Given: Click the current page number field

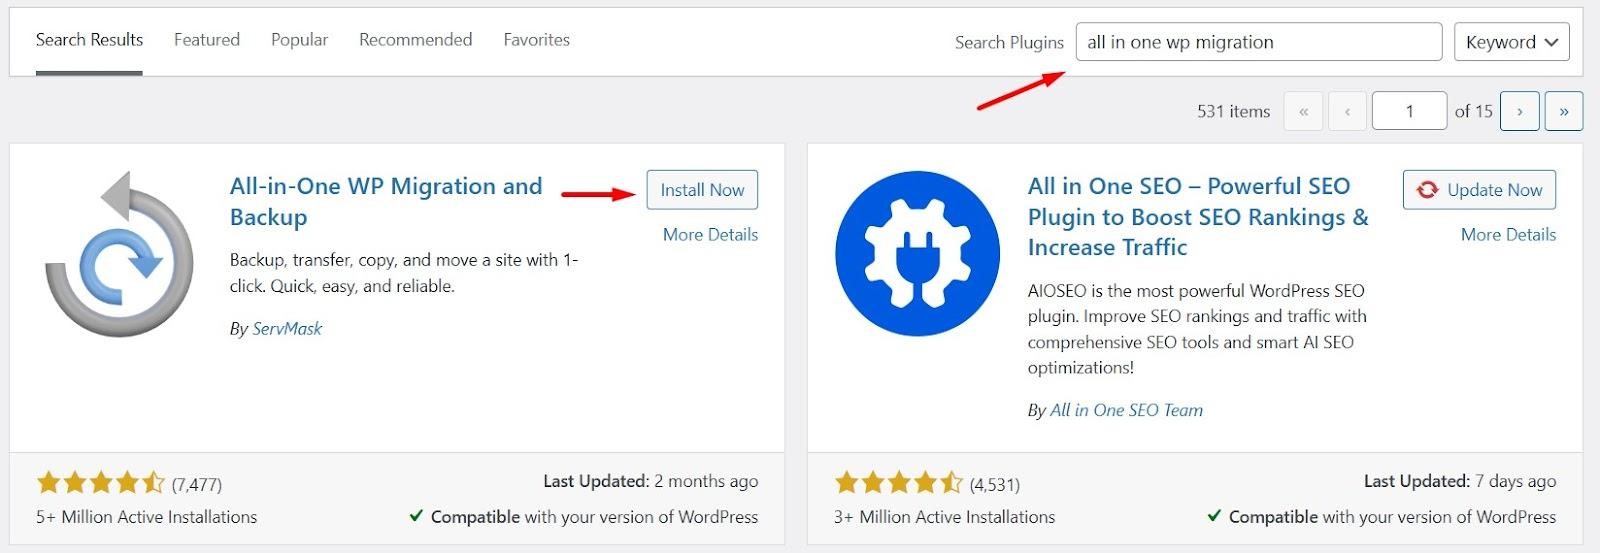Looking at the screenshot, I should click(1409, 111).
